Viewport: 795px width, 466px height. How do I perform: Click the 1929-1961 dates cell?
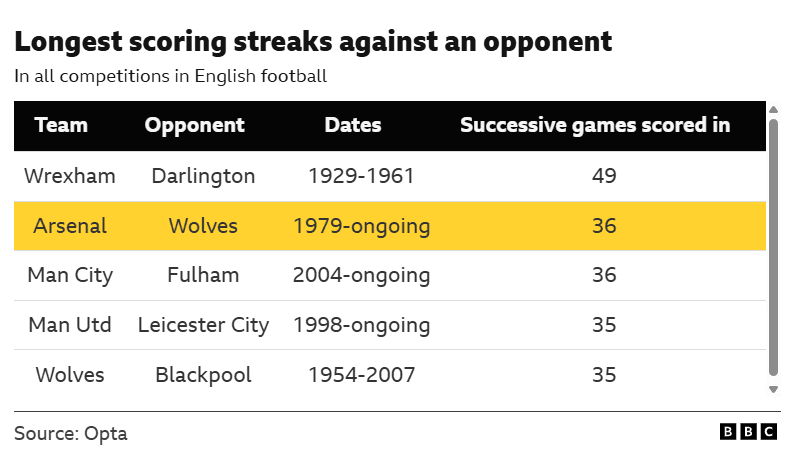tap(361, 176)
